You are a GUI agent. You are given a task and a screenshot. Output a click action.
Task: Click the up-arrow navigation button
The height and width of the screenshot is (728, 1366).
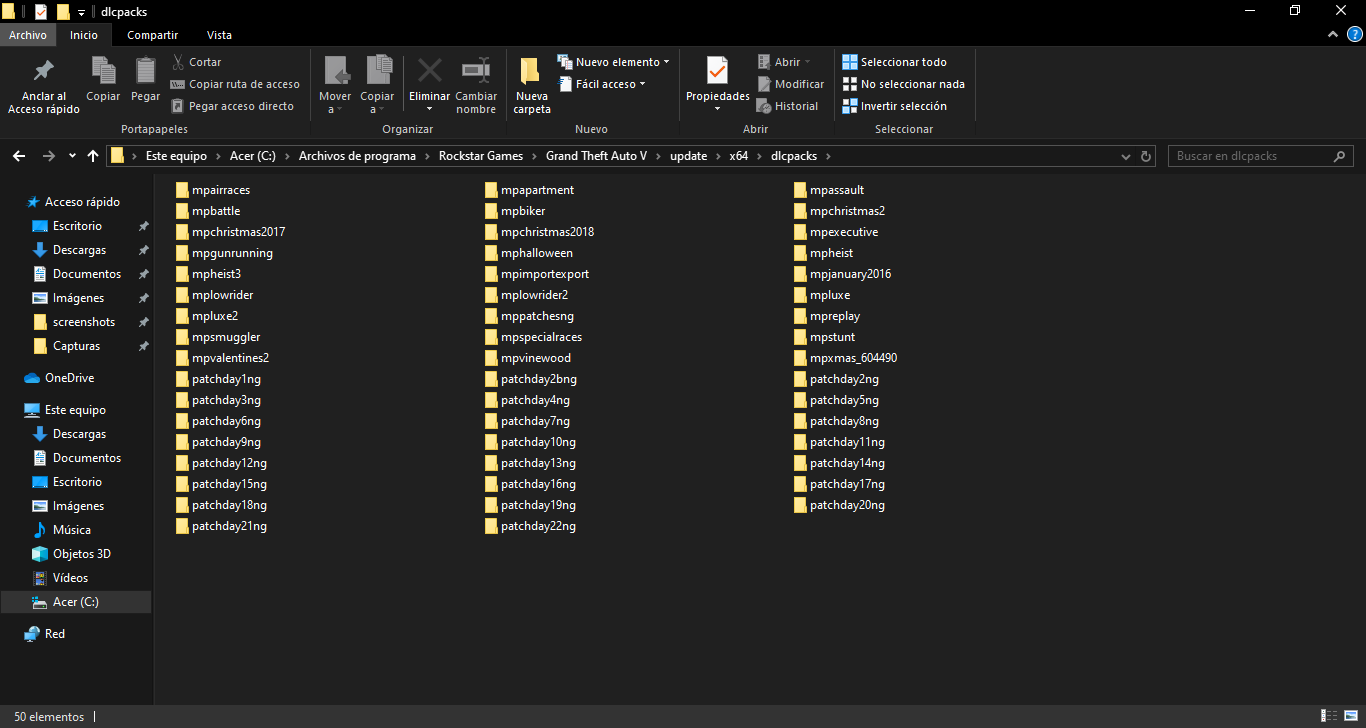[93, 156]
